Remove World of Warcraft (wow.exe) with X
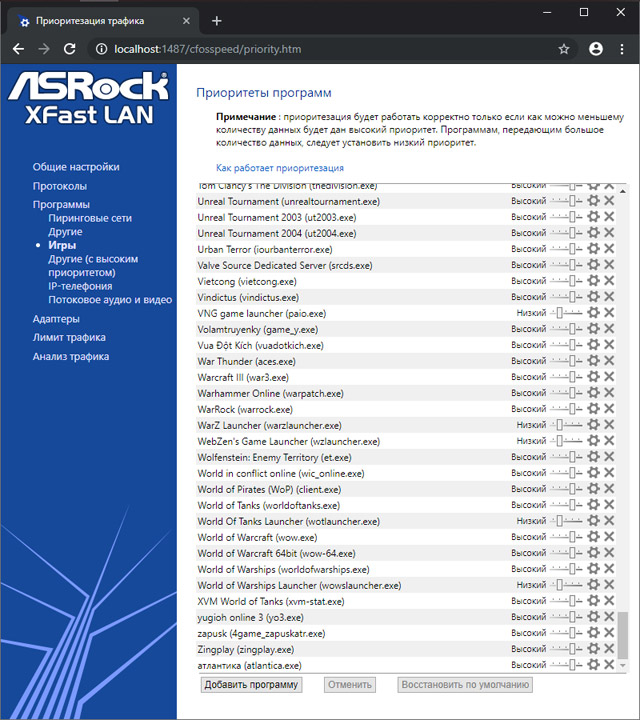Image resolution: width=640 pixels, height=720 pixels. 609,537
